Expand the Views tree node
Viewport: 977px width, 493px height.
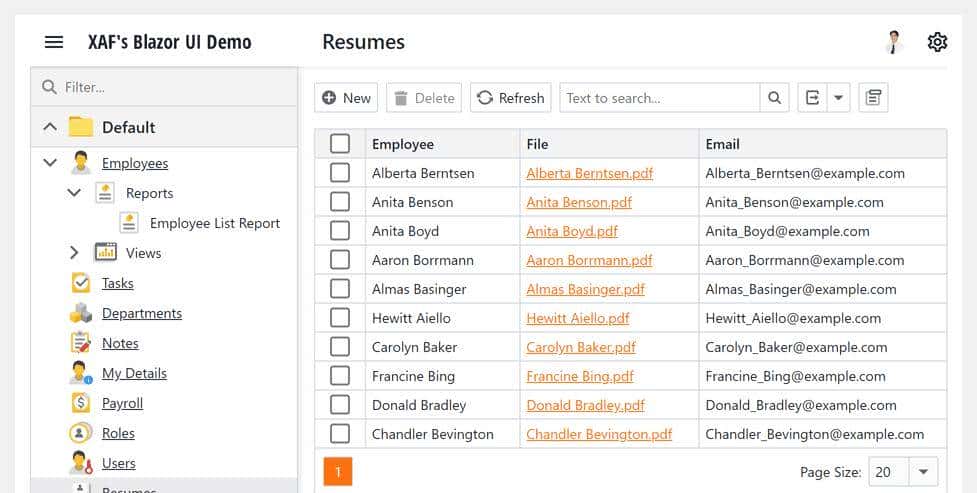tap(74, 253)
